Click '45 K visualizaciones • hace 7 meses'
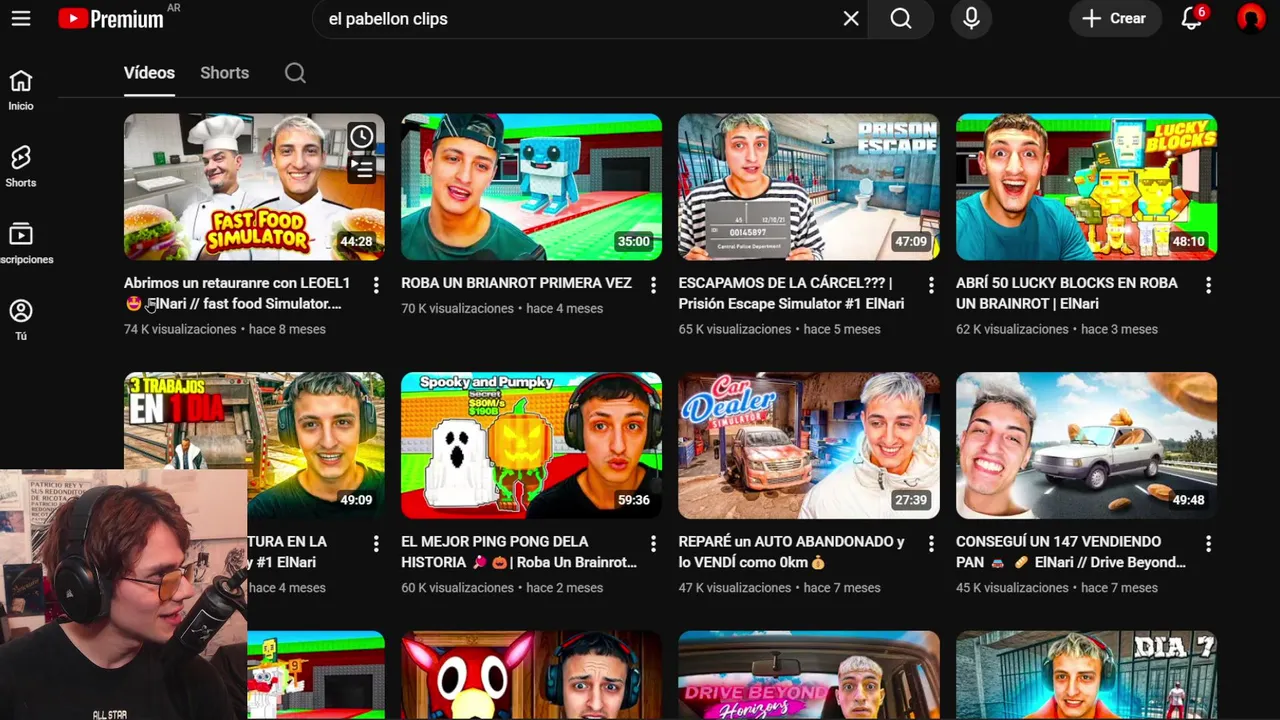This screenshot has width=1280, height=720. click(1057, 587)
